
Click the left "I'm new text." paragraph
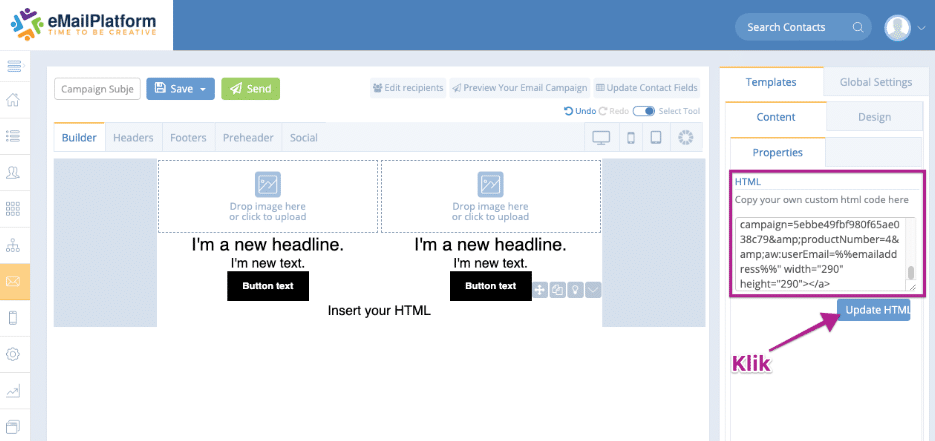coord(268,263)
